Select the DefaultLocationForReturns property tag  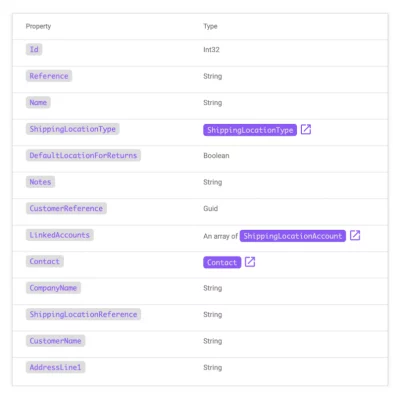tap(83, 155)
